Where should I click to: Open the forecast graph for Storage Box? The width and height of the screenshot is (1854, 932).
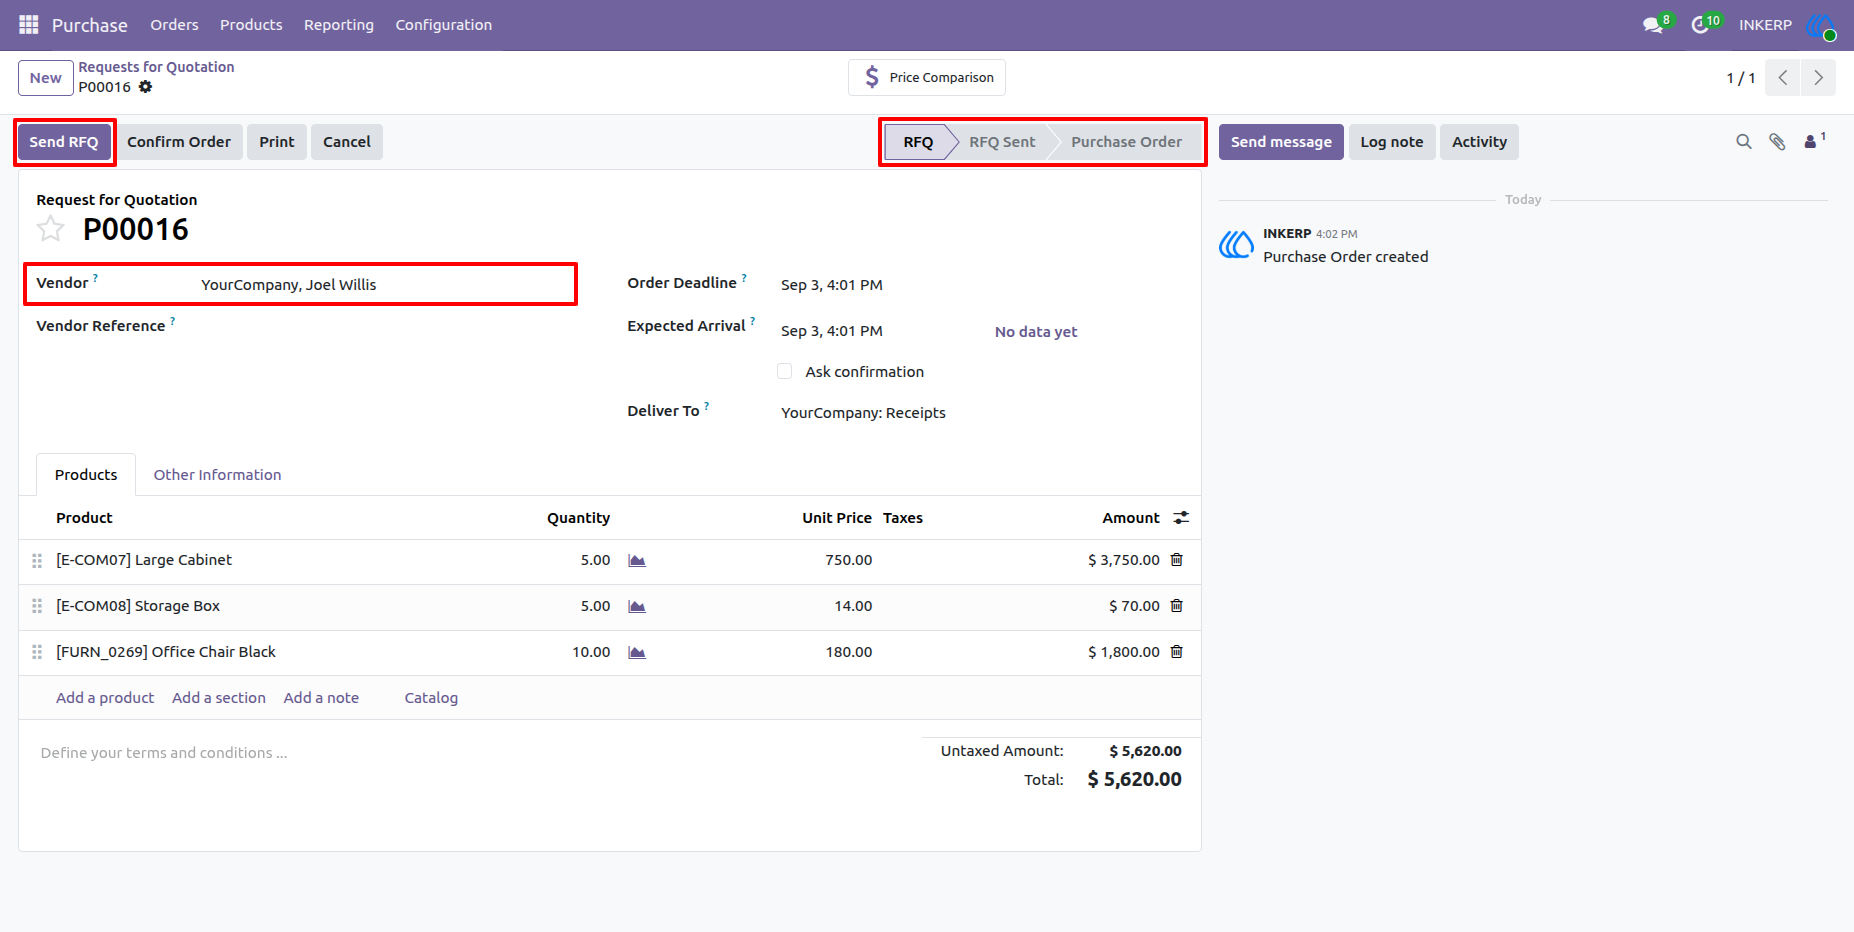637,606
